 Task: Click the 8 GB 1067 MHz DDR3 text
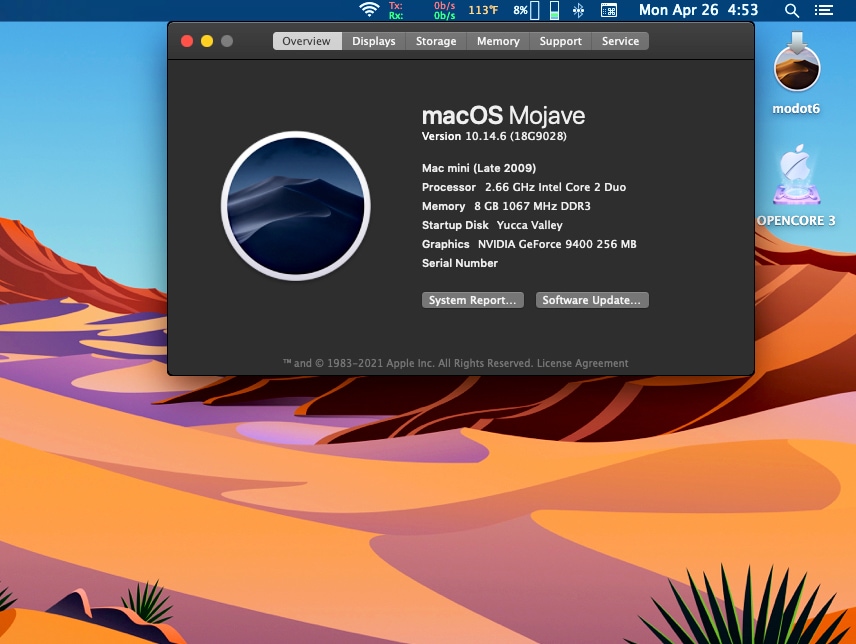(x=532, y=206)
